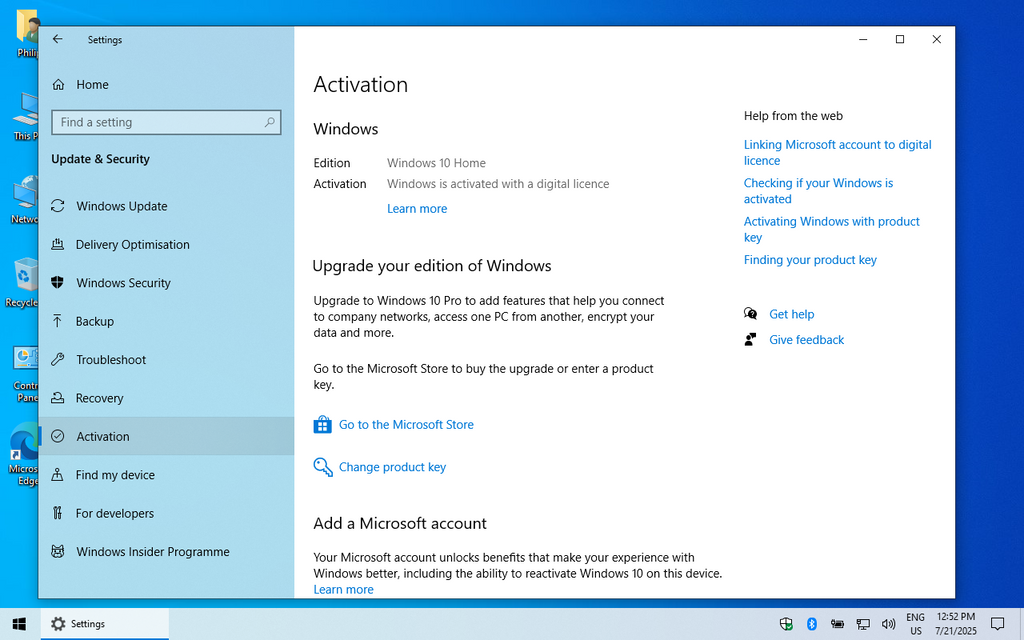The width and height of the screenshot is (1024, 640).
Task: Click the Windows Insider Programme cat icon
Action: [x=57, y=551]
